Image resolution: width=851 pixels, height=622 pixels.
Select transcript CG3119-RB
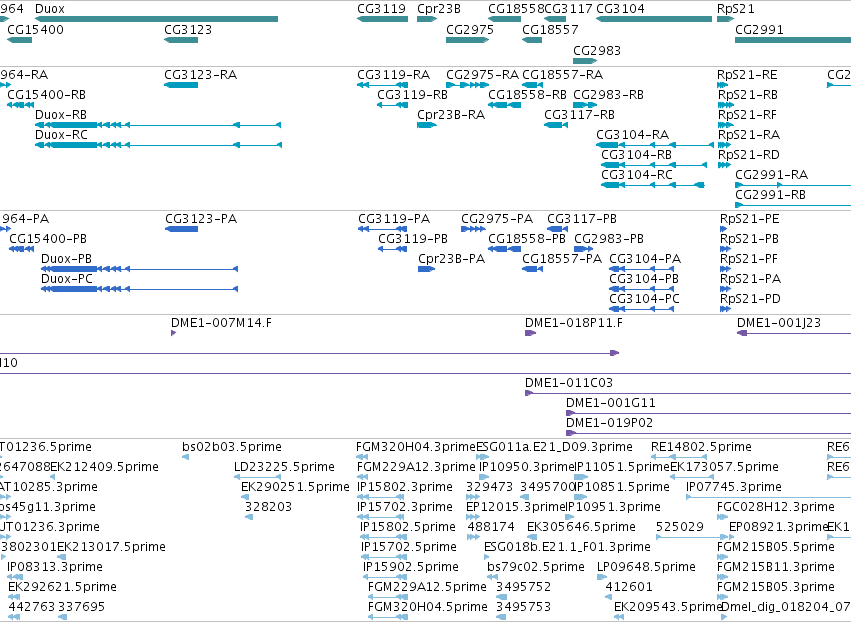pyautogui.click(x=412, y=94)
